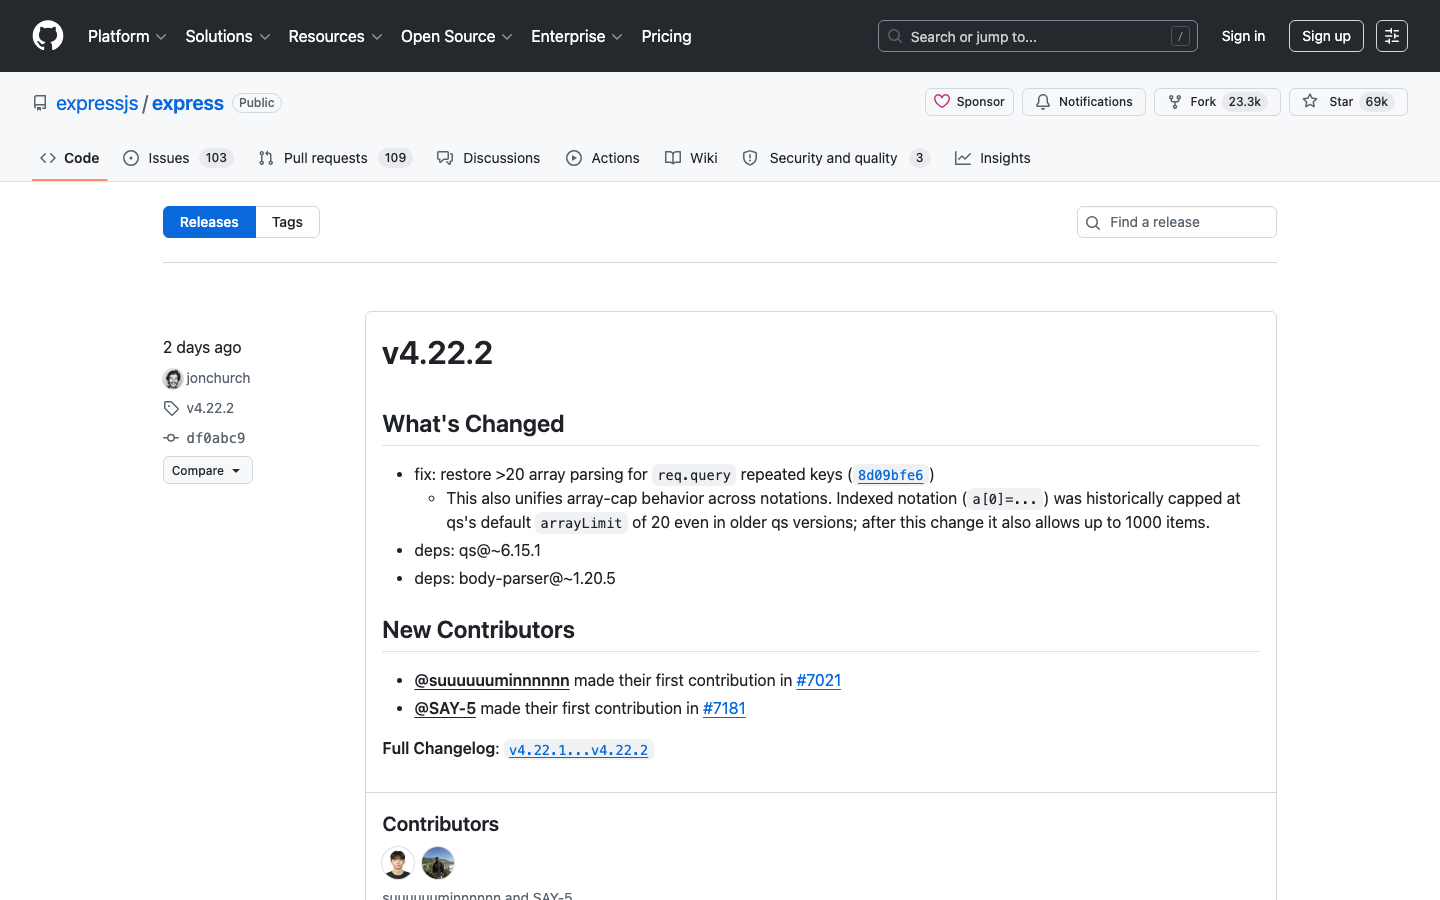Click the repository book icon beside expressjs
This screenshot has width=1440, height=900.
tap(40, 103)
